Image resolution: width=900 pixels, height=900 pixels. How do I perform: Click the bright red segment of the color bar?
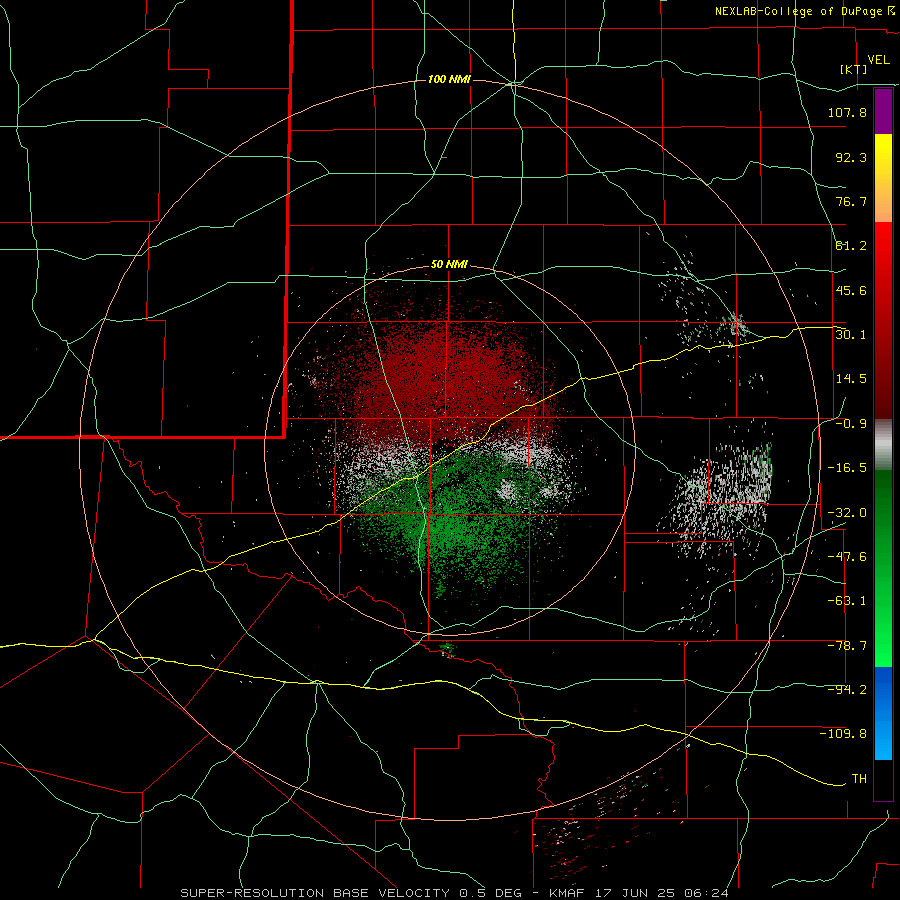point(883,320)
